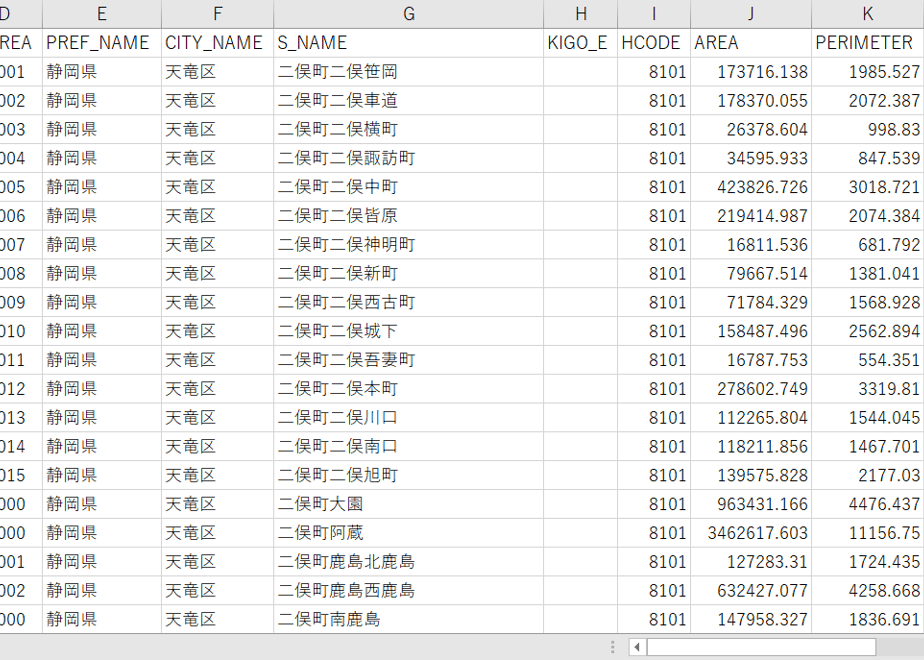This screenshot has width=924, height=660.
Task: Click AREA value 173716.138
Action: tap(751, 72)
